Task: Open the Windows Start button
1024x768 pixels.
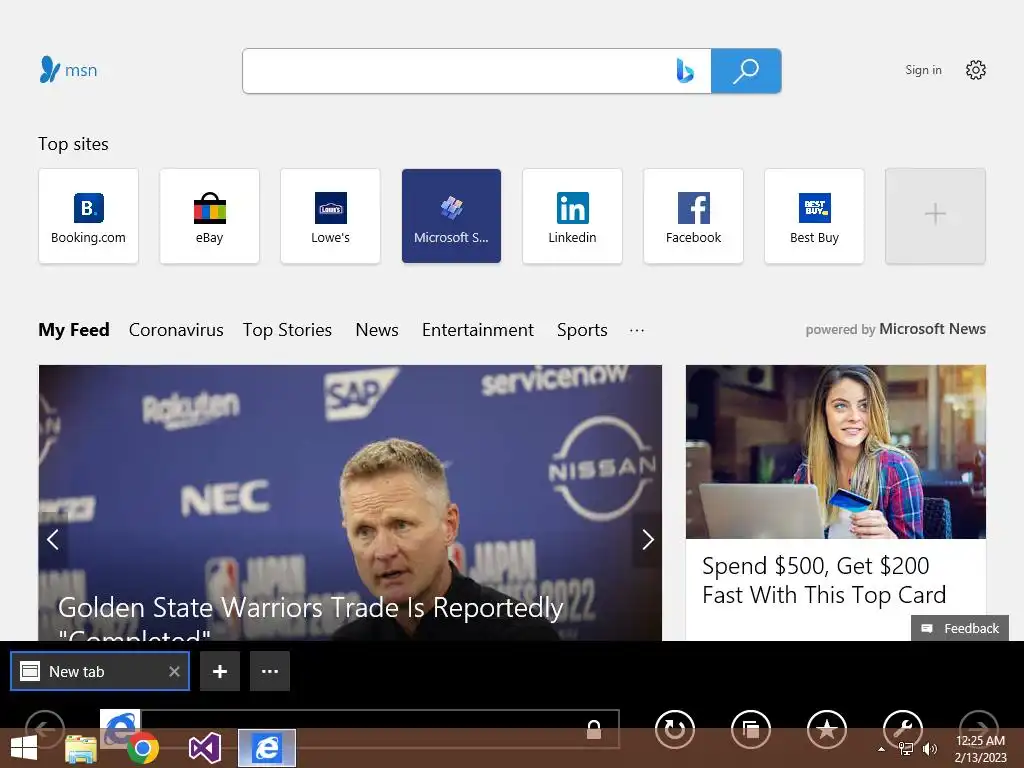Action: pos(24,748)
